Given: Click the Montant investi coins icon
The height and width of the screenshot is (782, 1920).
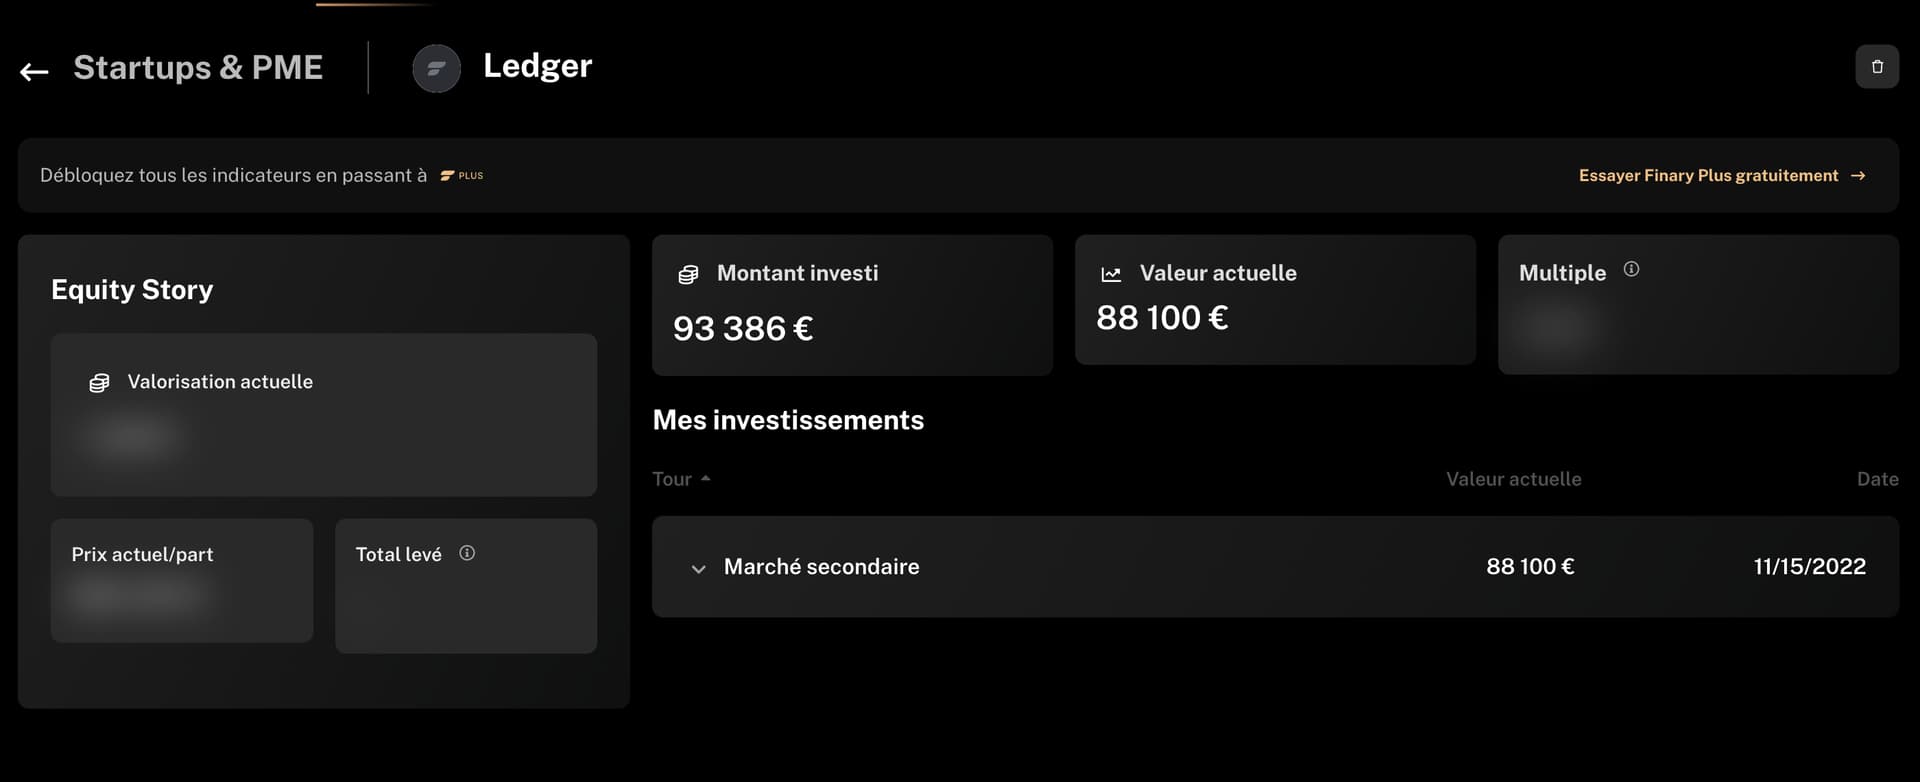Looking at the screenshot, I should 688,275.
